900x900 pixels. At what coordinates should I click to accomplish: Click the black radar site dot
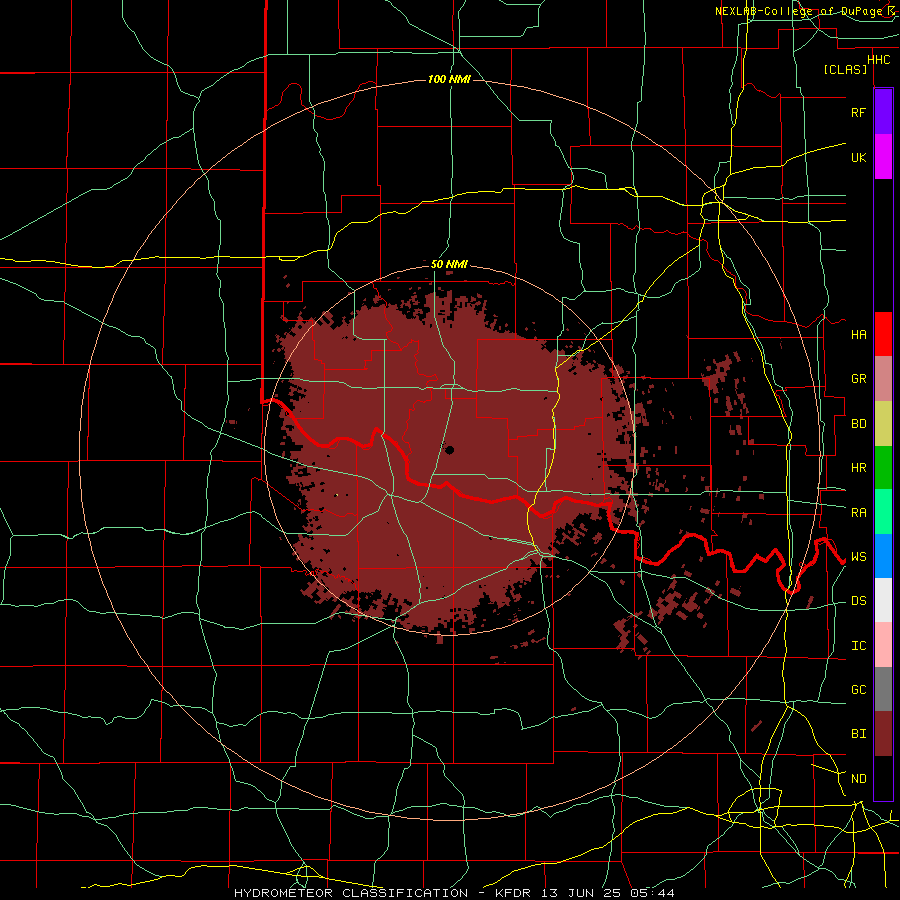pos(449,449)
